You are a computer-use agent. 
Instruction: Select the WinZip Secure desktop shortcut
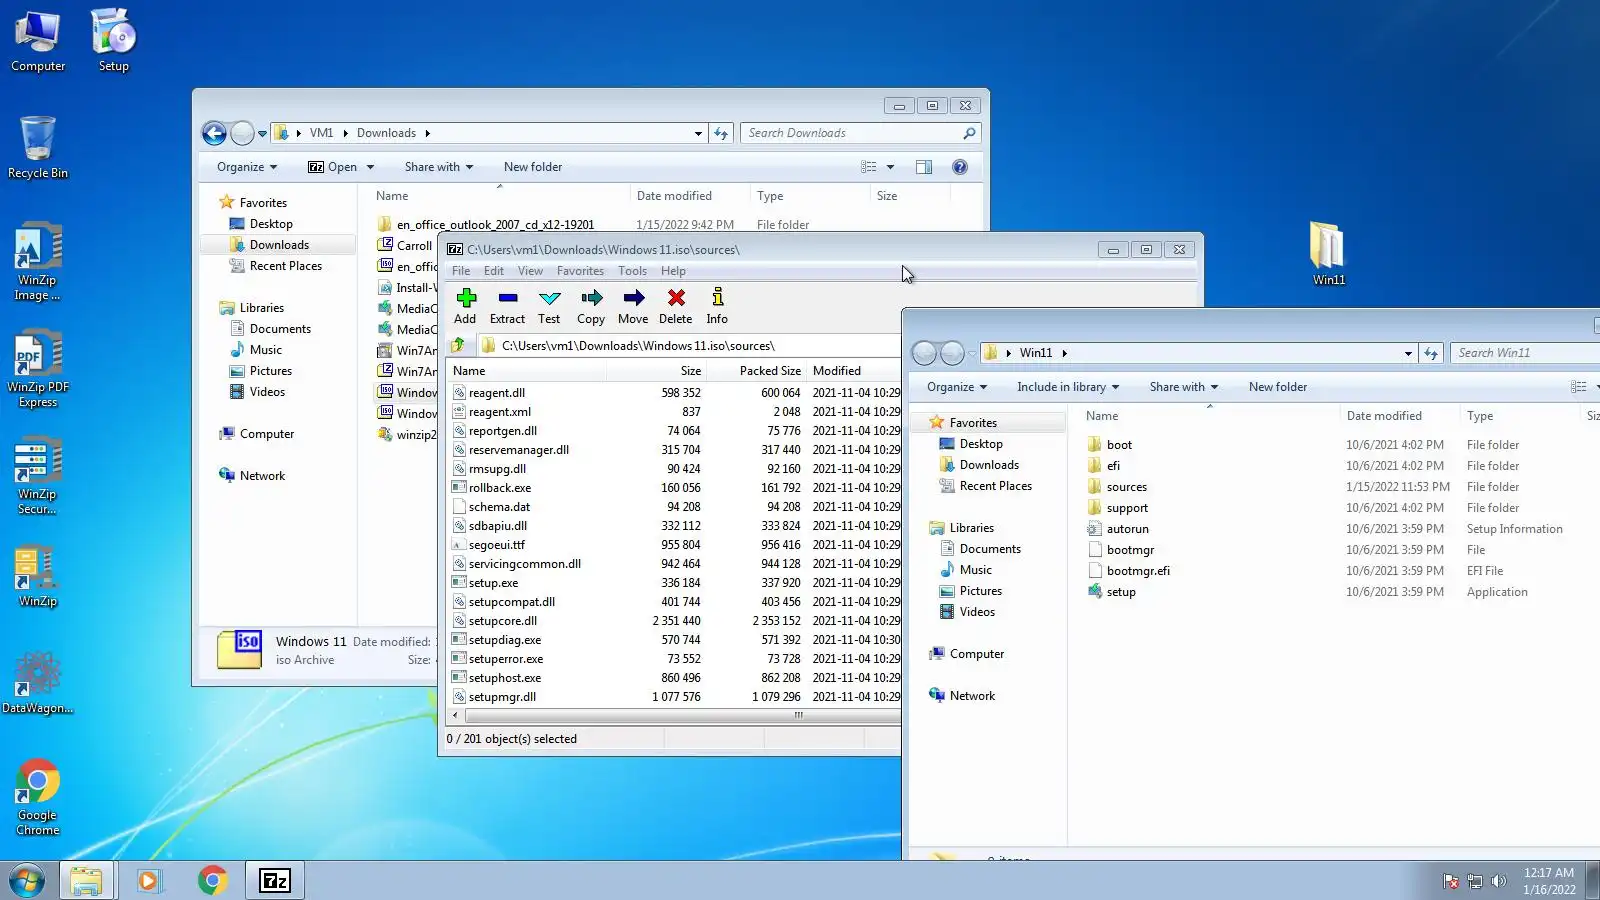(38, 476)
